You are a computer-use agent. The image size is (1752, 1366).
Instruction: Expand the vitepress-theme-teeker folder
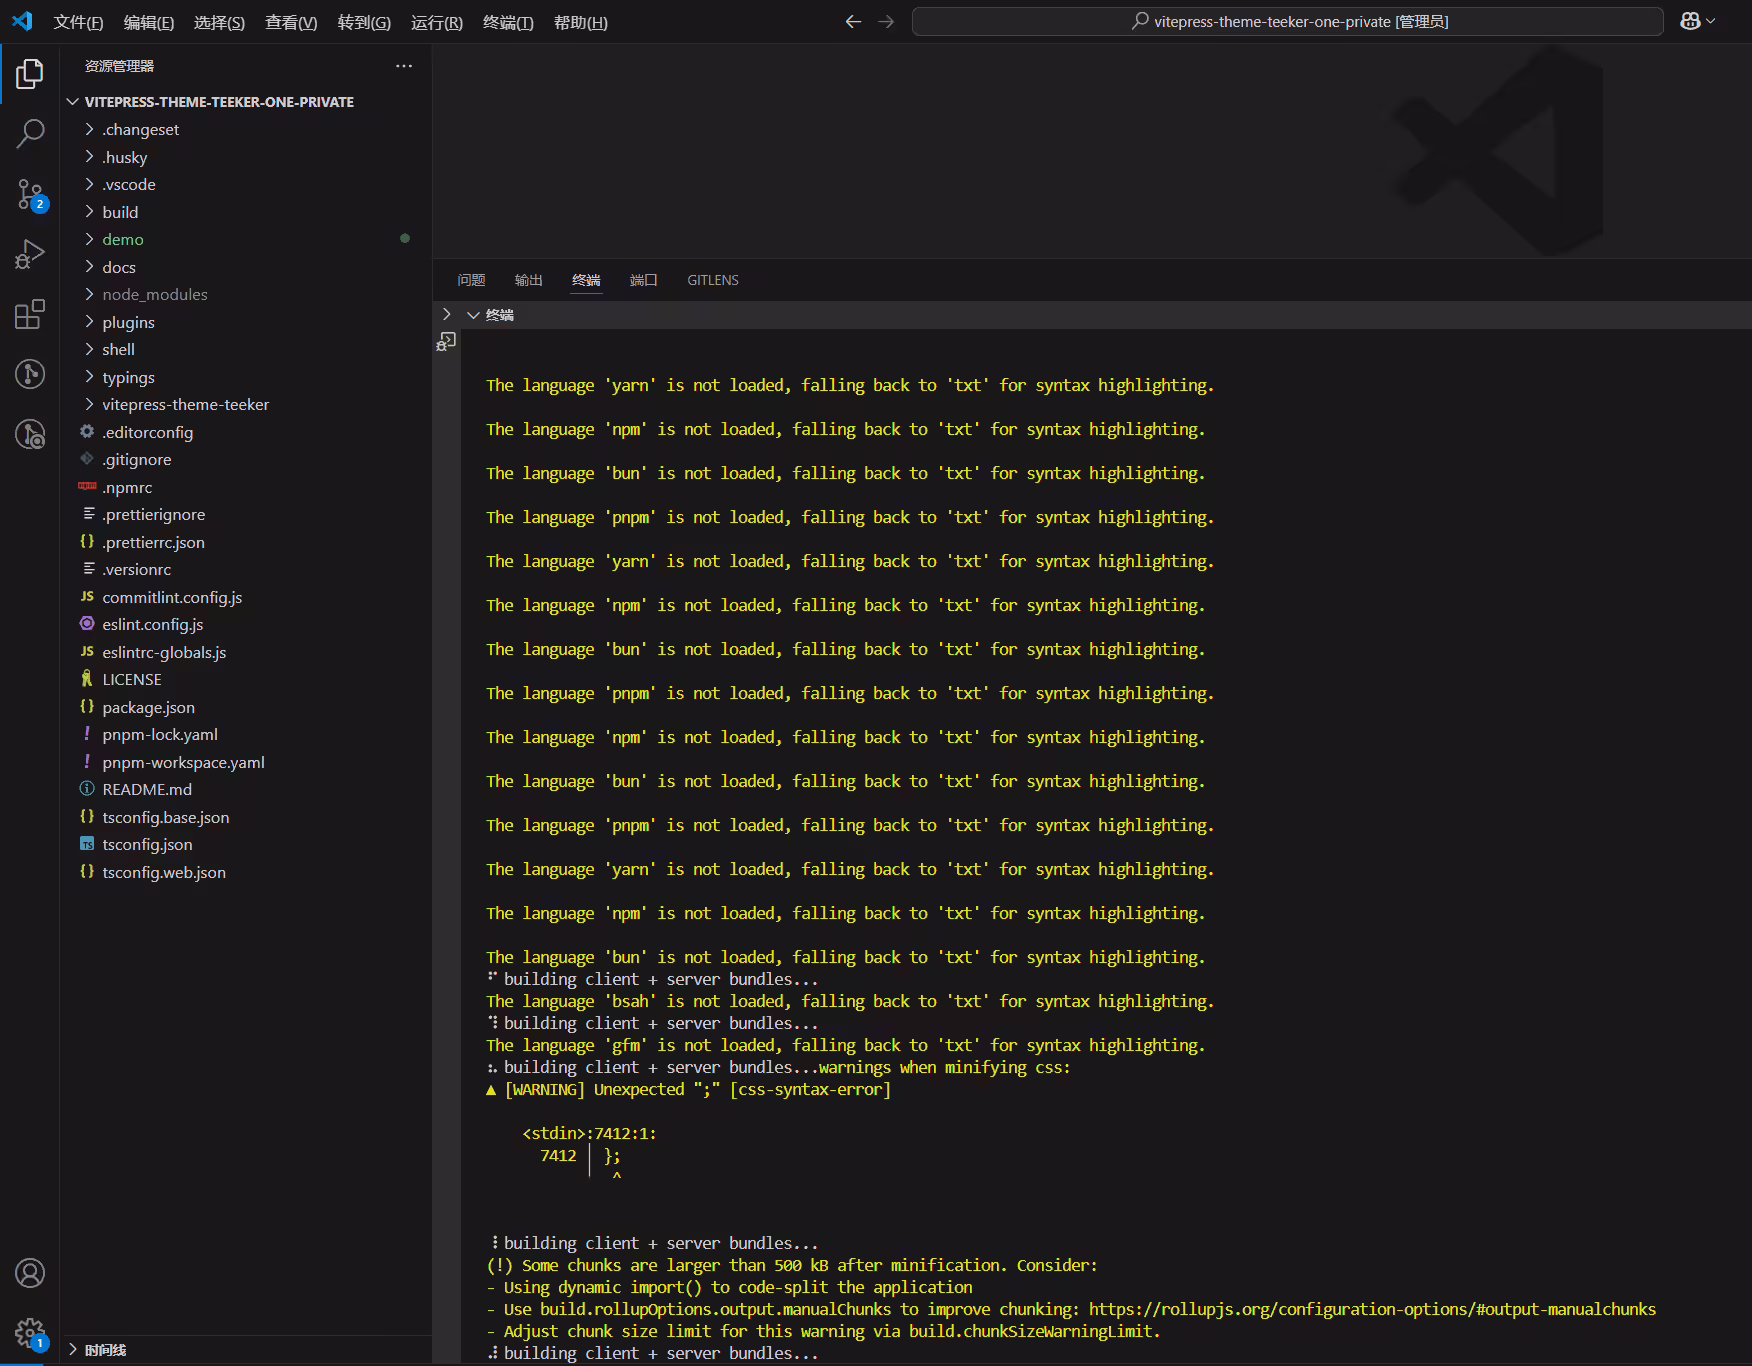point(89,404)
